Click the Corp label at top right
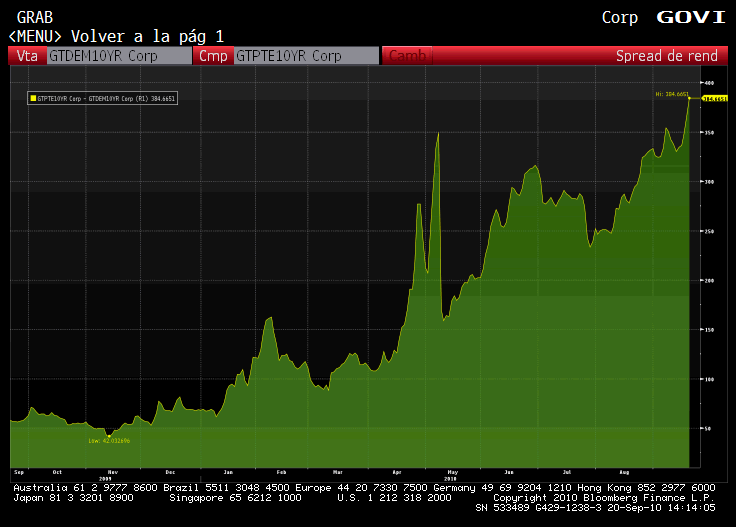 coord(620,18)
